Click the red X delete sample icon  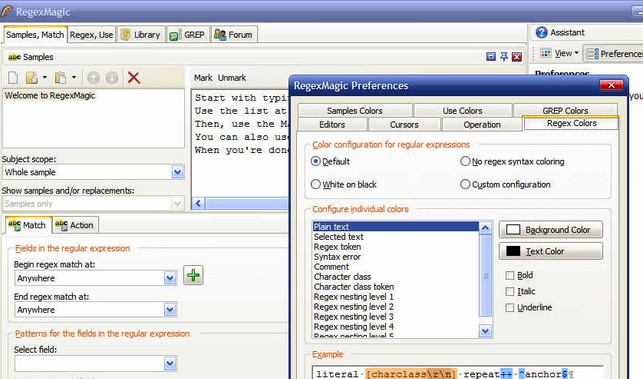134,78
